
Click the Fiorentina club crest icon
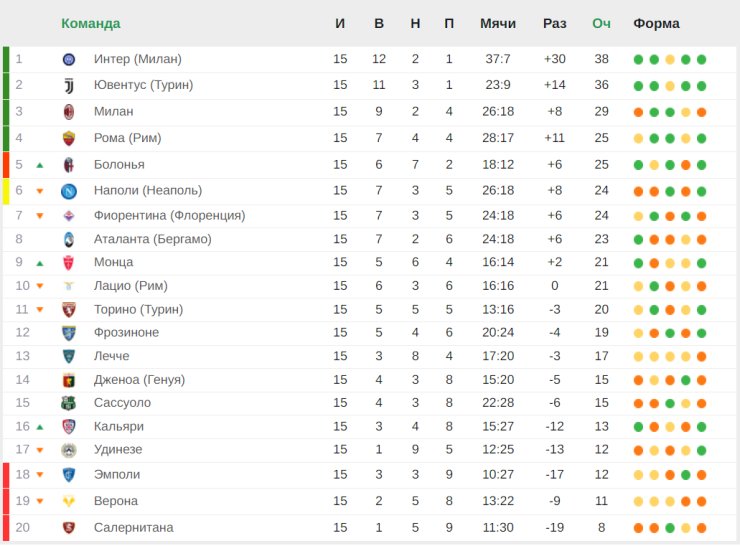coord(69,215)
